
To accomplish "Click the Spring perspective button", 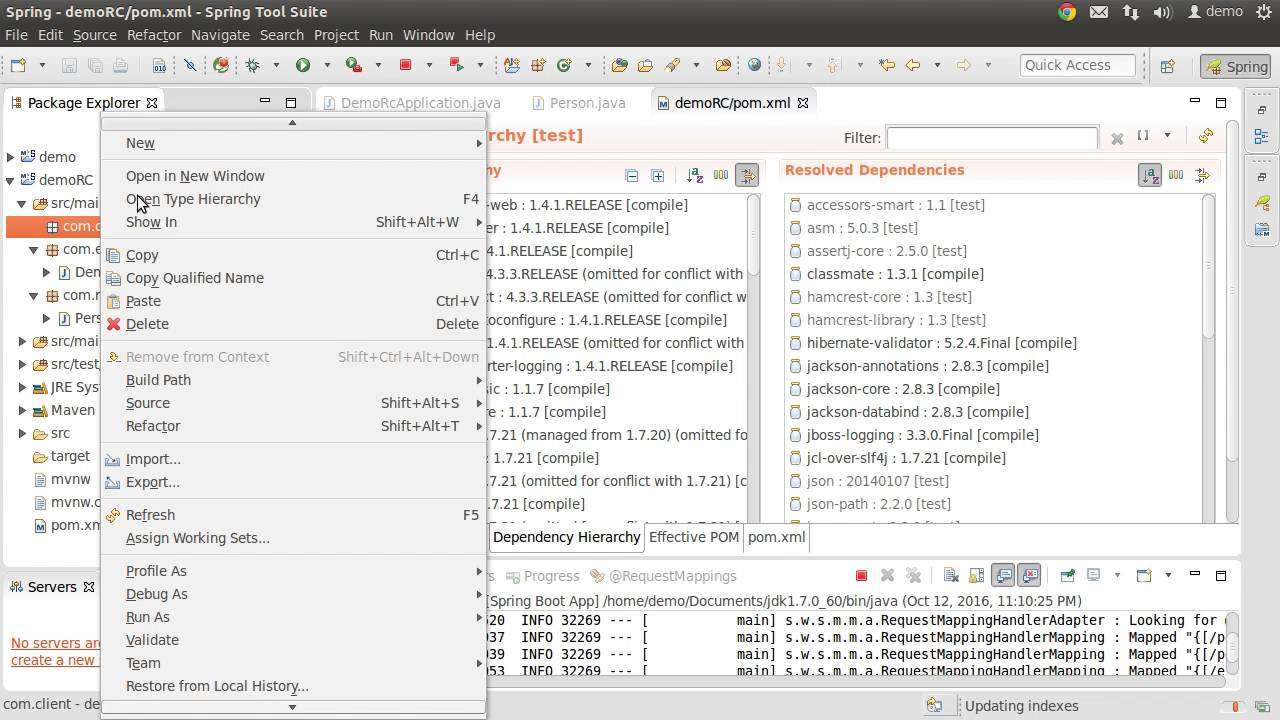I will click(1237, 67).
